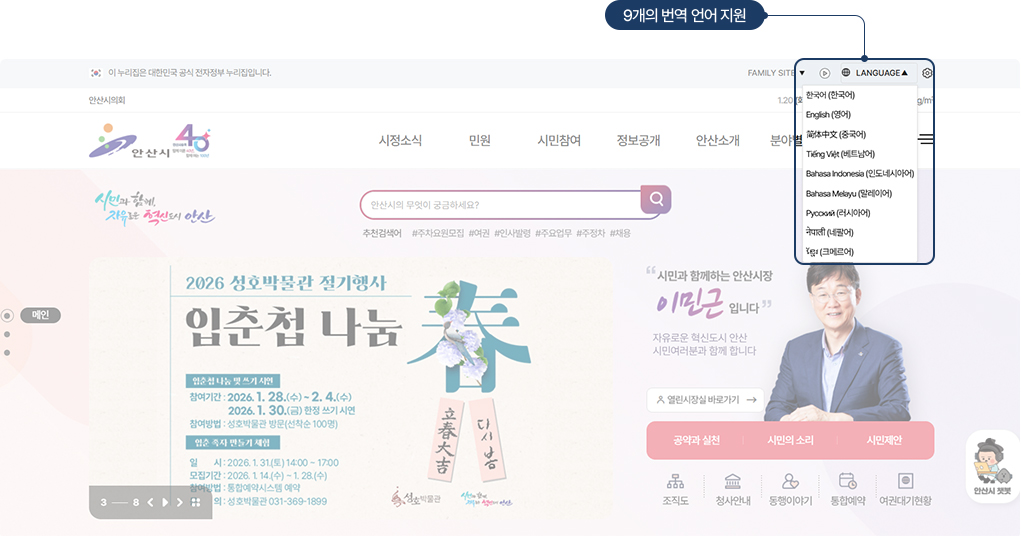The image size is (1021, 536).
Task: Click the 시민의 소리 link
Action: [x=790, y=440]
